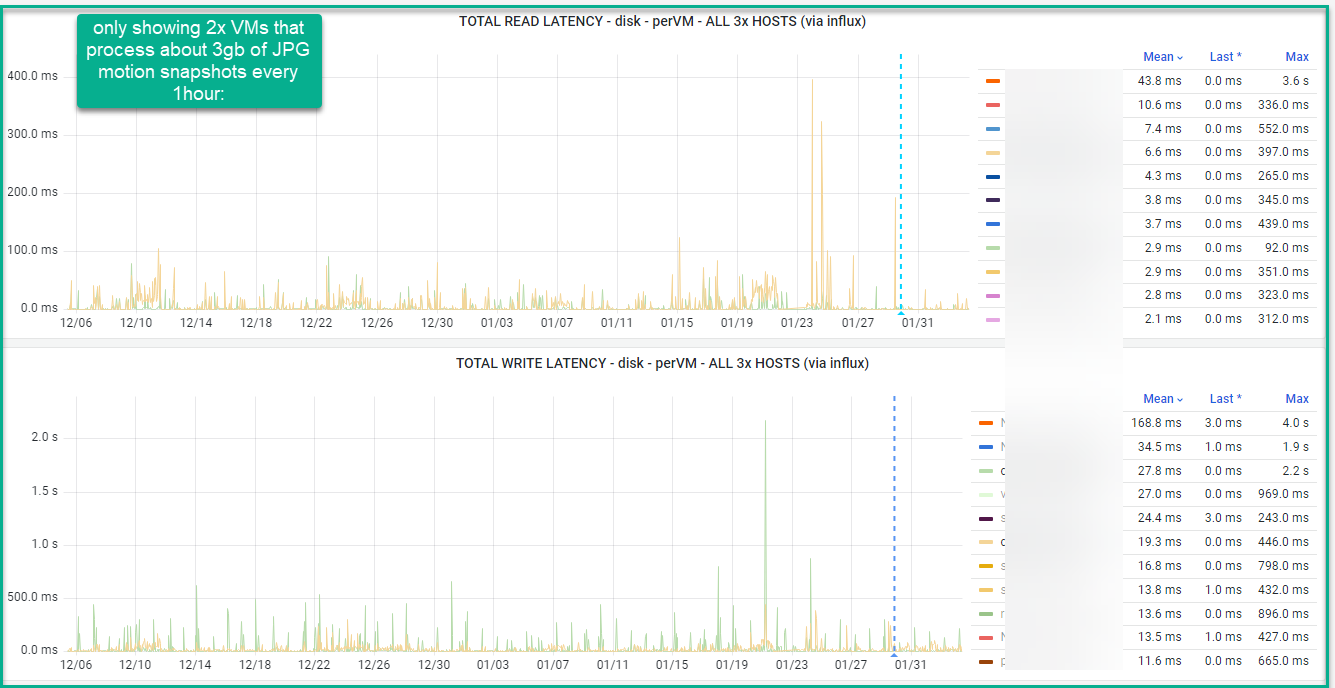Image resolution: width=1335 pixels, height=688 pixels.
Task: Click the yellow swatch in the 351.0 ms max row
Action: coord(992,272)
